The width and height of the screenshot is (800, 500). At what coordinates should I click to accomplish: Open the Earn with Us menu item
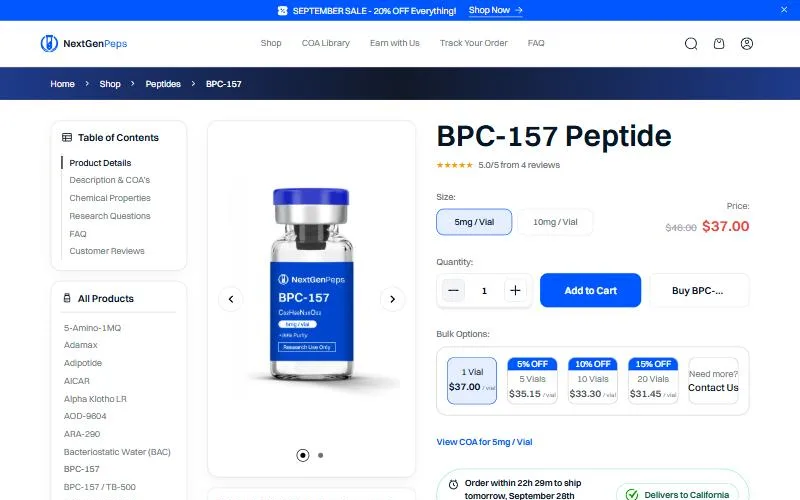395,43
